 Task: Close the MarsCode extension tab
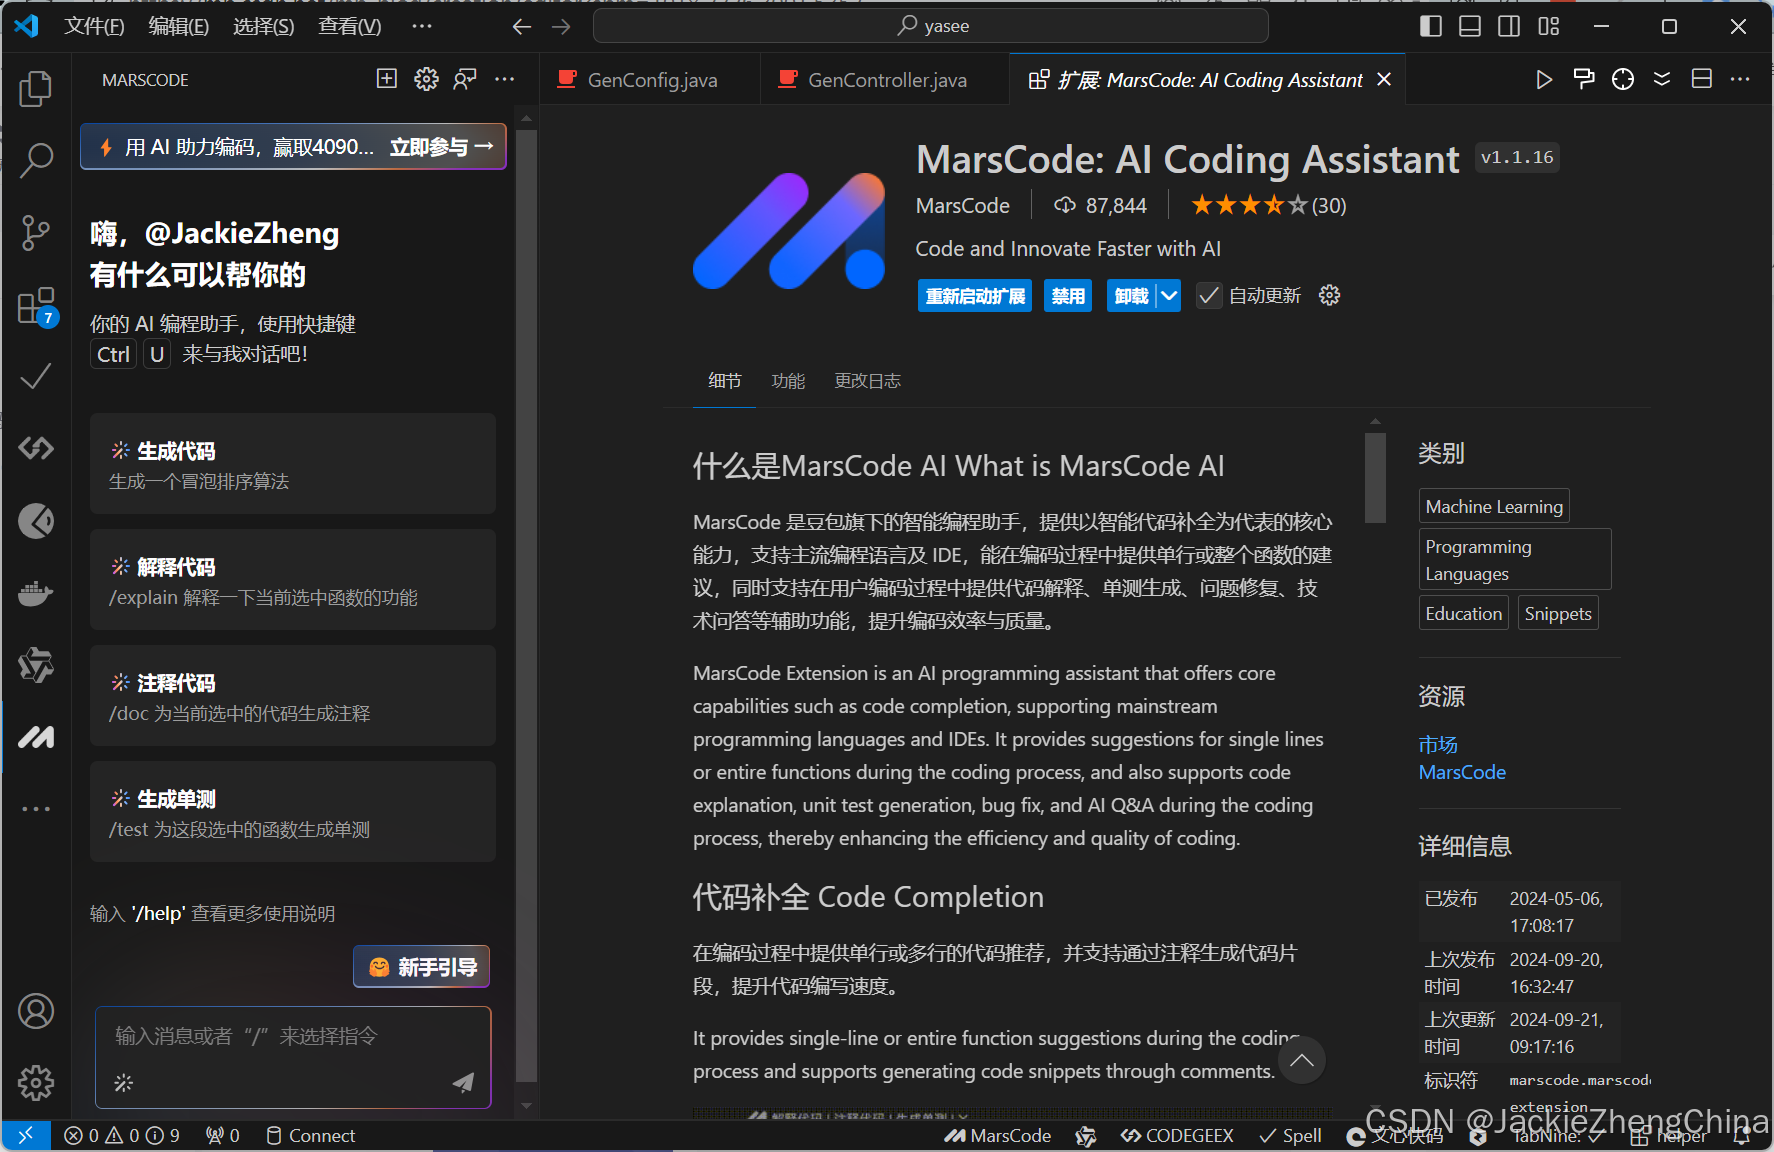(1384, 79)
